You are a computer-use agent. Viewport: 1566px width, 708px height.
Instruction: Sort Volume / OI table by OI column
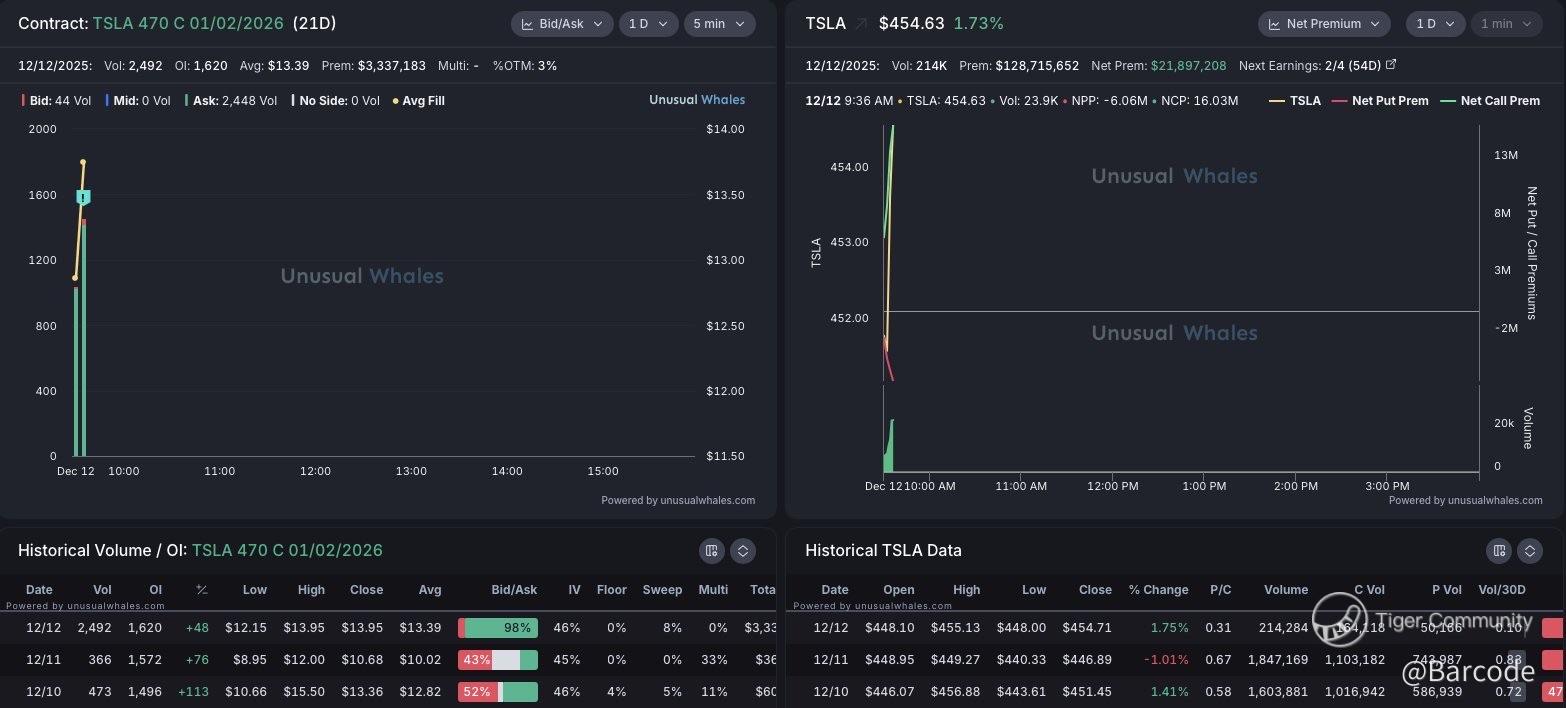(x=156, y=590)
